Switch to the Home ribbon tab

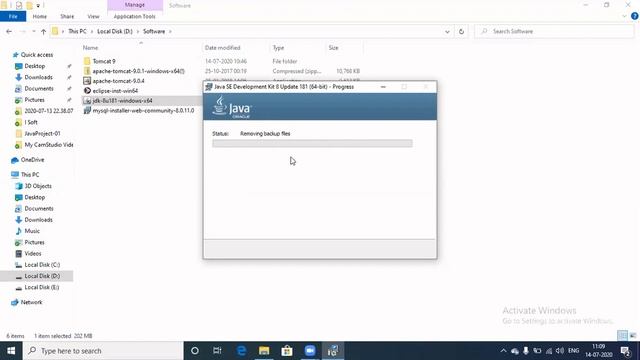point(40,16)
